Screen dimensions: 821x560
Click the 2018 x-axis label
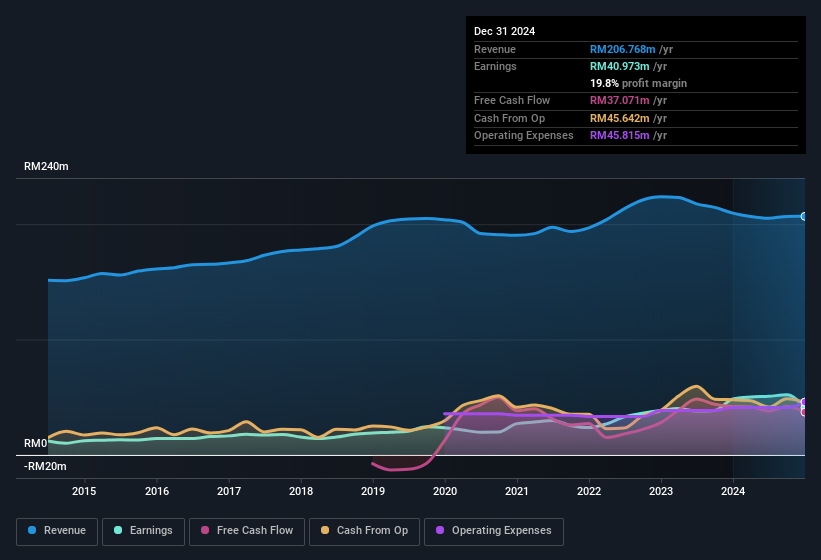(301, 491)
